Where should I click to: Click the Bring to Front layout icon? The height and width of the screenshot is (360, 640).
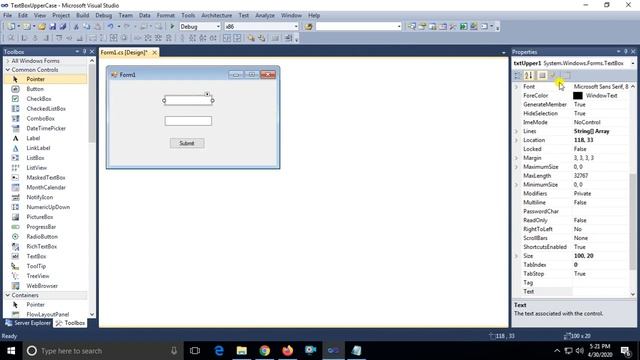tap(251, 38)
